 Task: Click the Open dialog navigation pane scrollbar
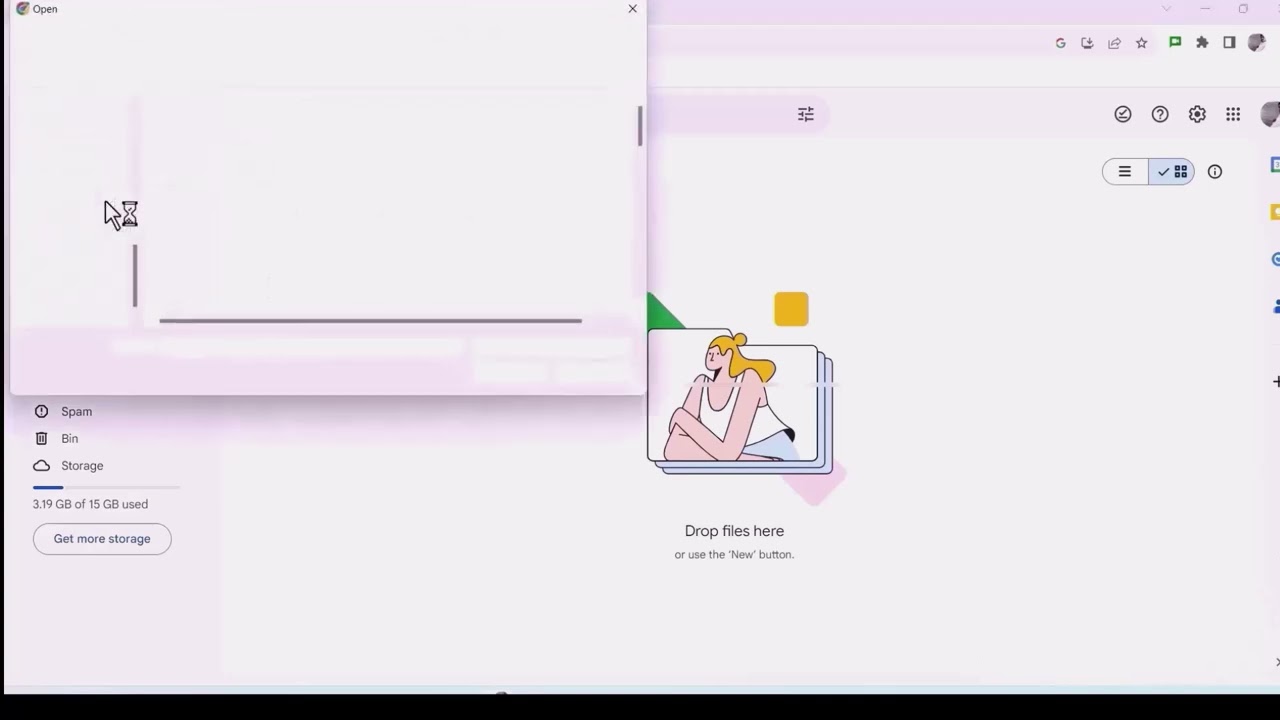(x=135, y=276)
